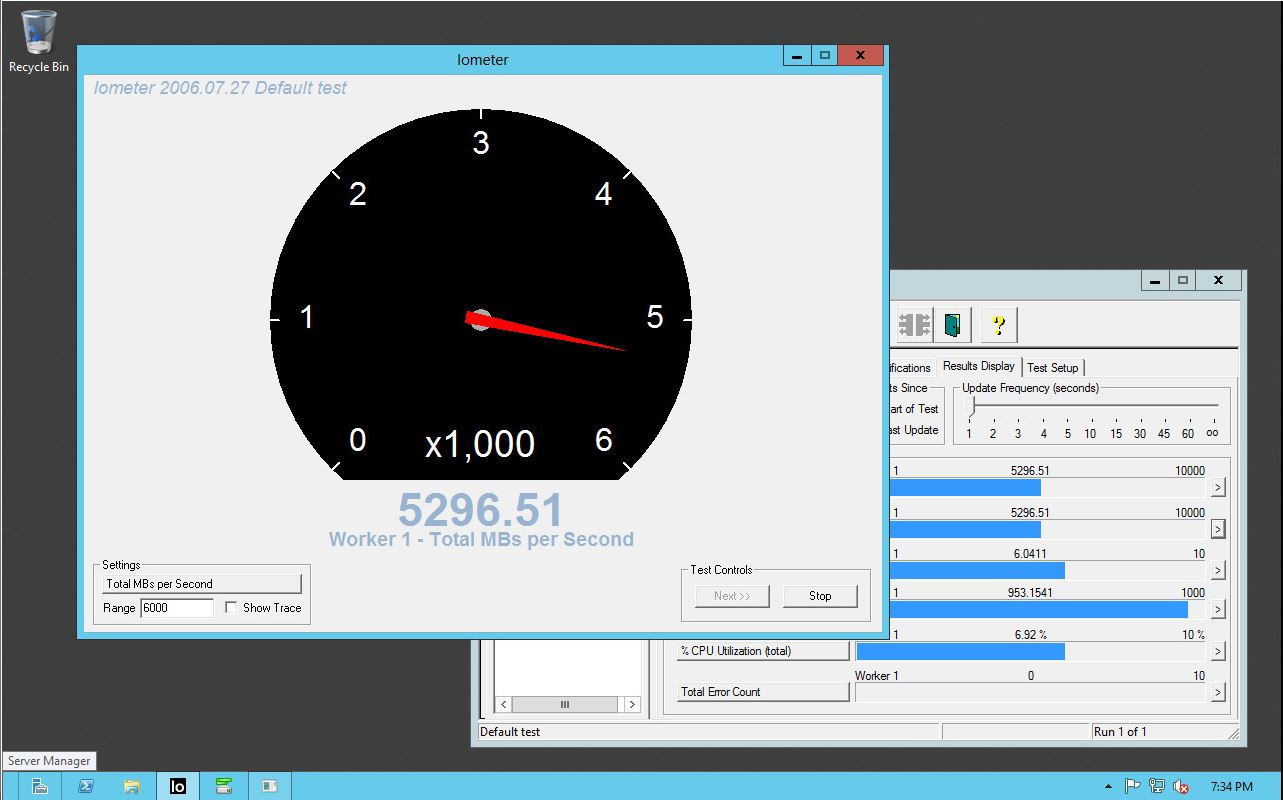This screenshot has width=1283, height=800.
Task: Expand the arrow beside the first 5296.51 bar
Action: tap(1217, 488)
